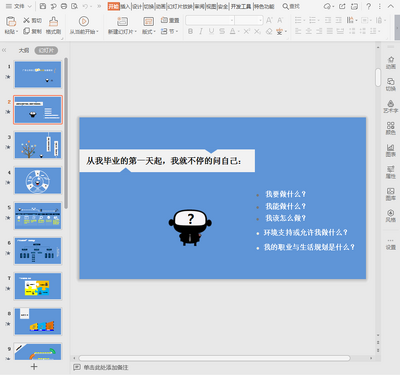
Task: Click the Find (查找) search button
Action: pos(291,6)
